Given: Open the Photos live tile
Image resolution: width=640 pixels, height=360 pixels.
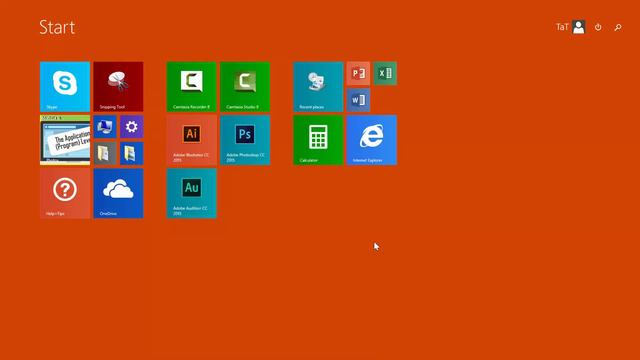Looking at the screenshot, I should [65, 140].
